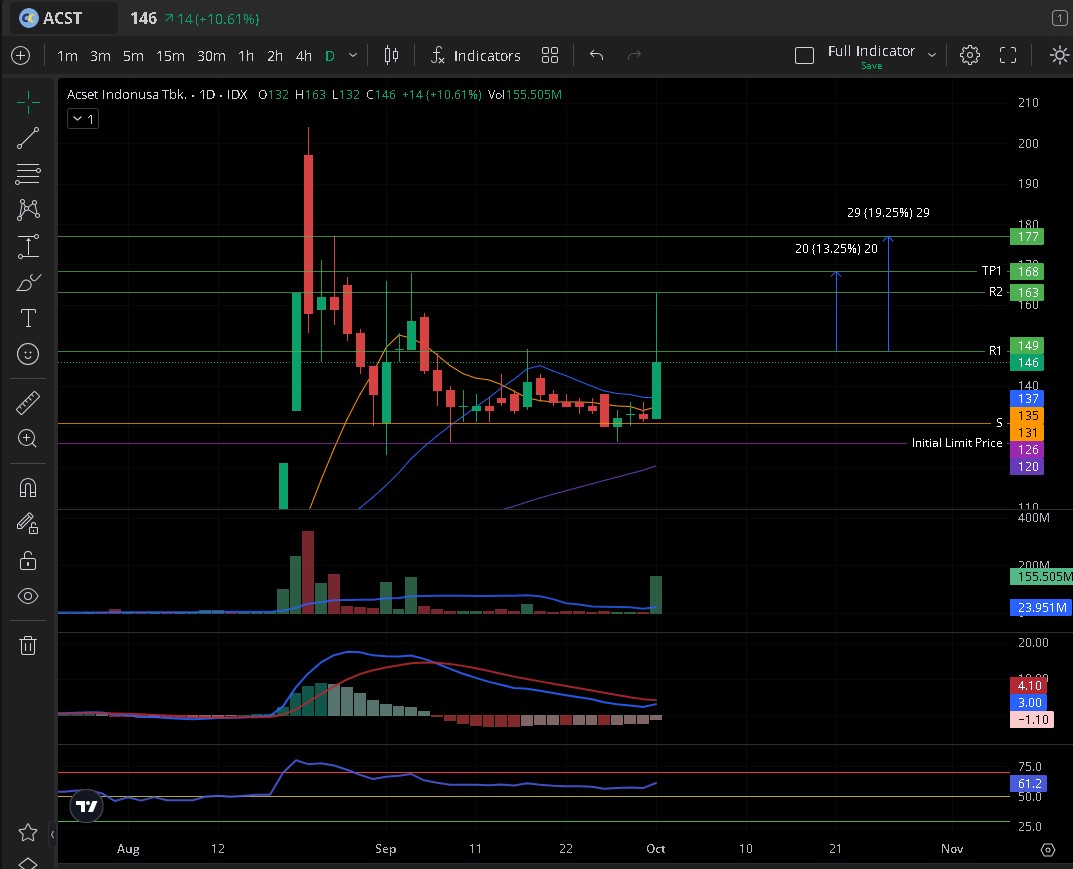
Task: Open the candlestick chart type selector
Action: (391, 56)
